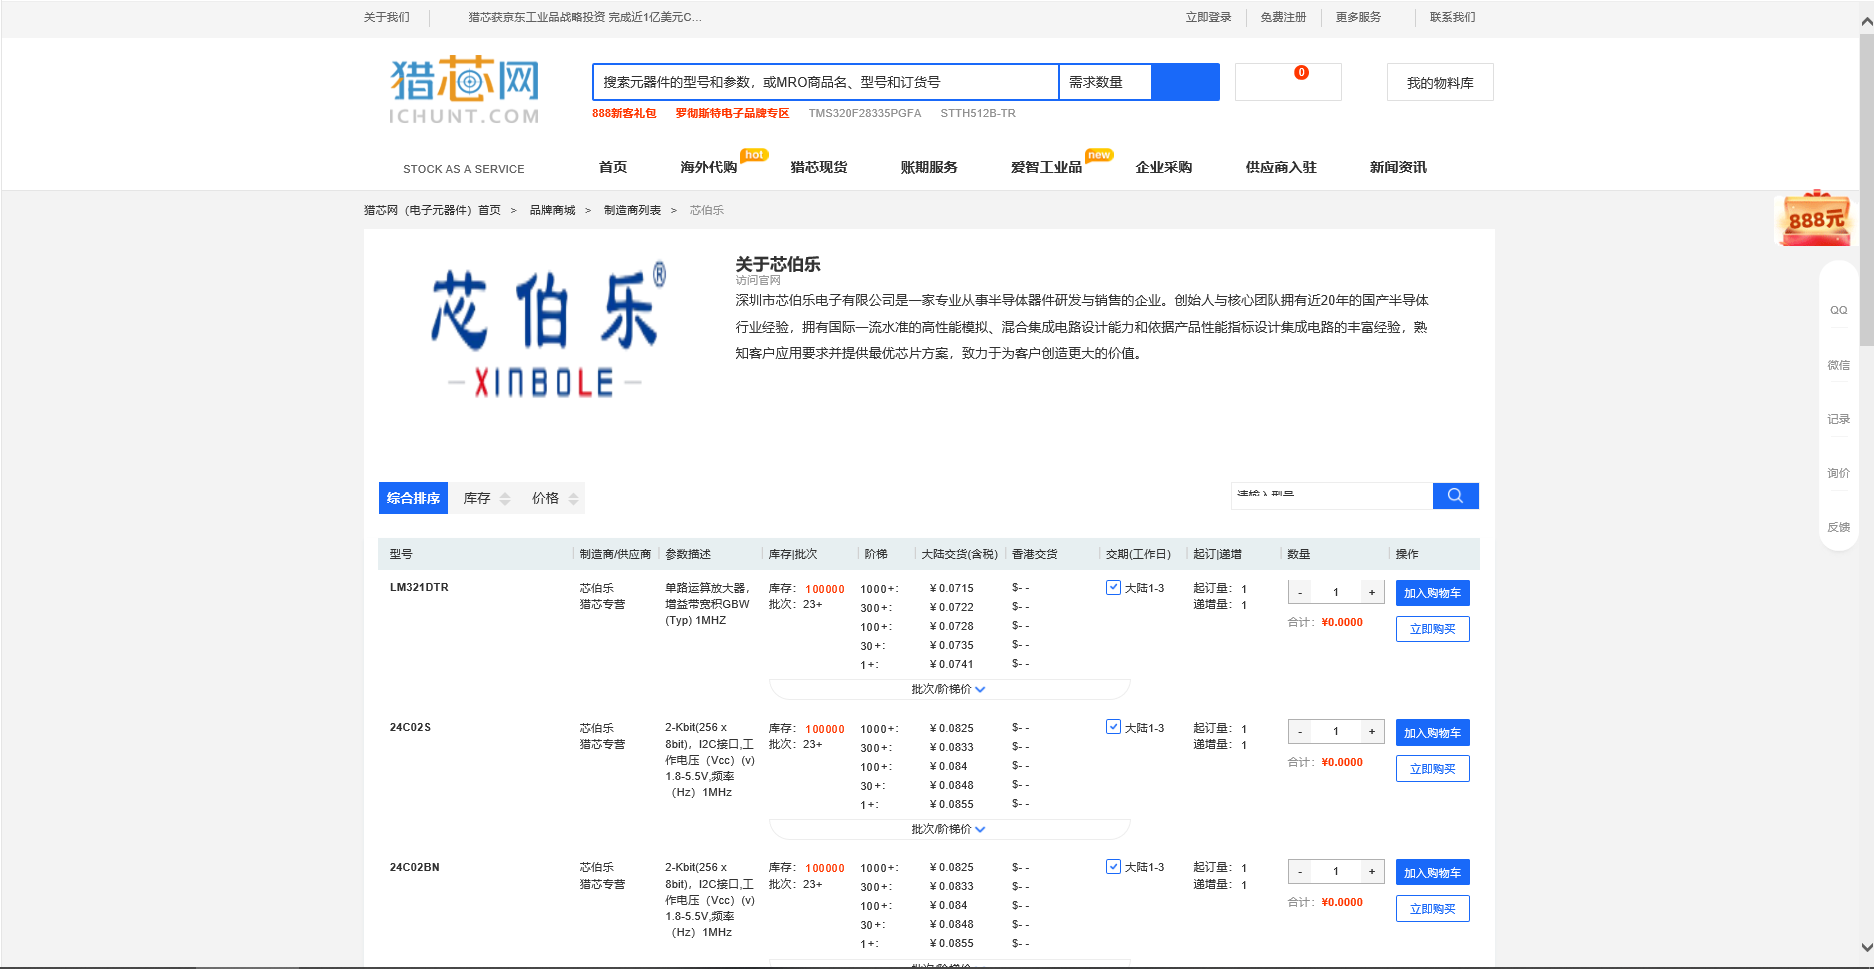The width and height of the screenshot is (1874, 969).
Task: Click breadcrumb 猎芯网 首页
Action: click(432, 210)
